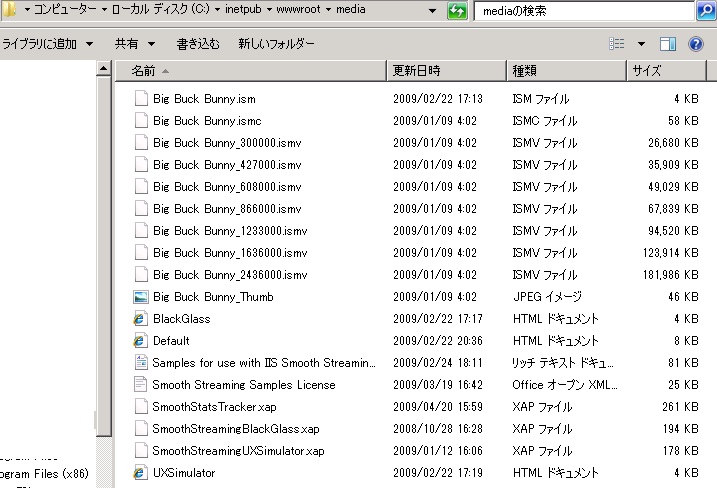Select the BlackGlass HTML file icon
This screenshot has width=717, height=488.
(140, 319)
